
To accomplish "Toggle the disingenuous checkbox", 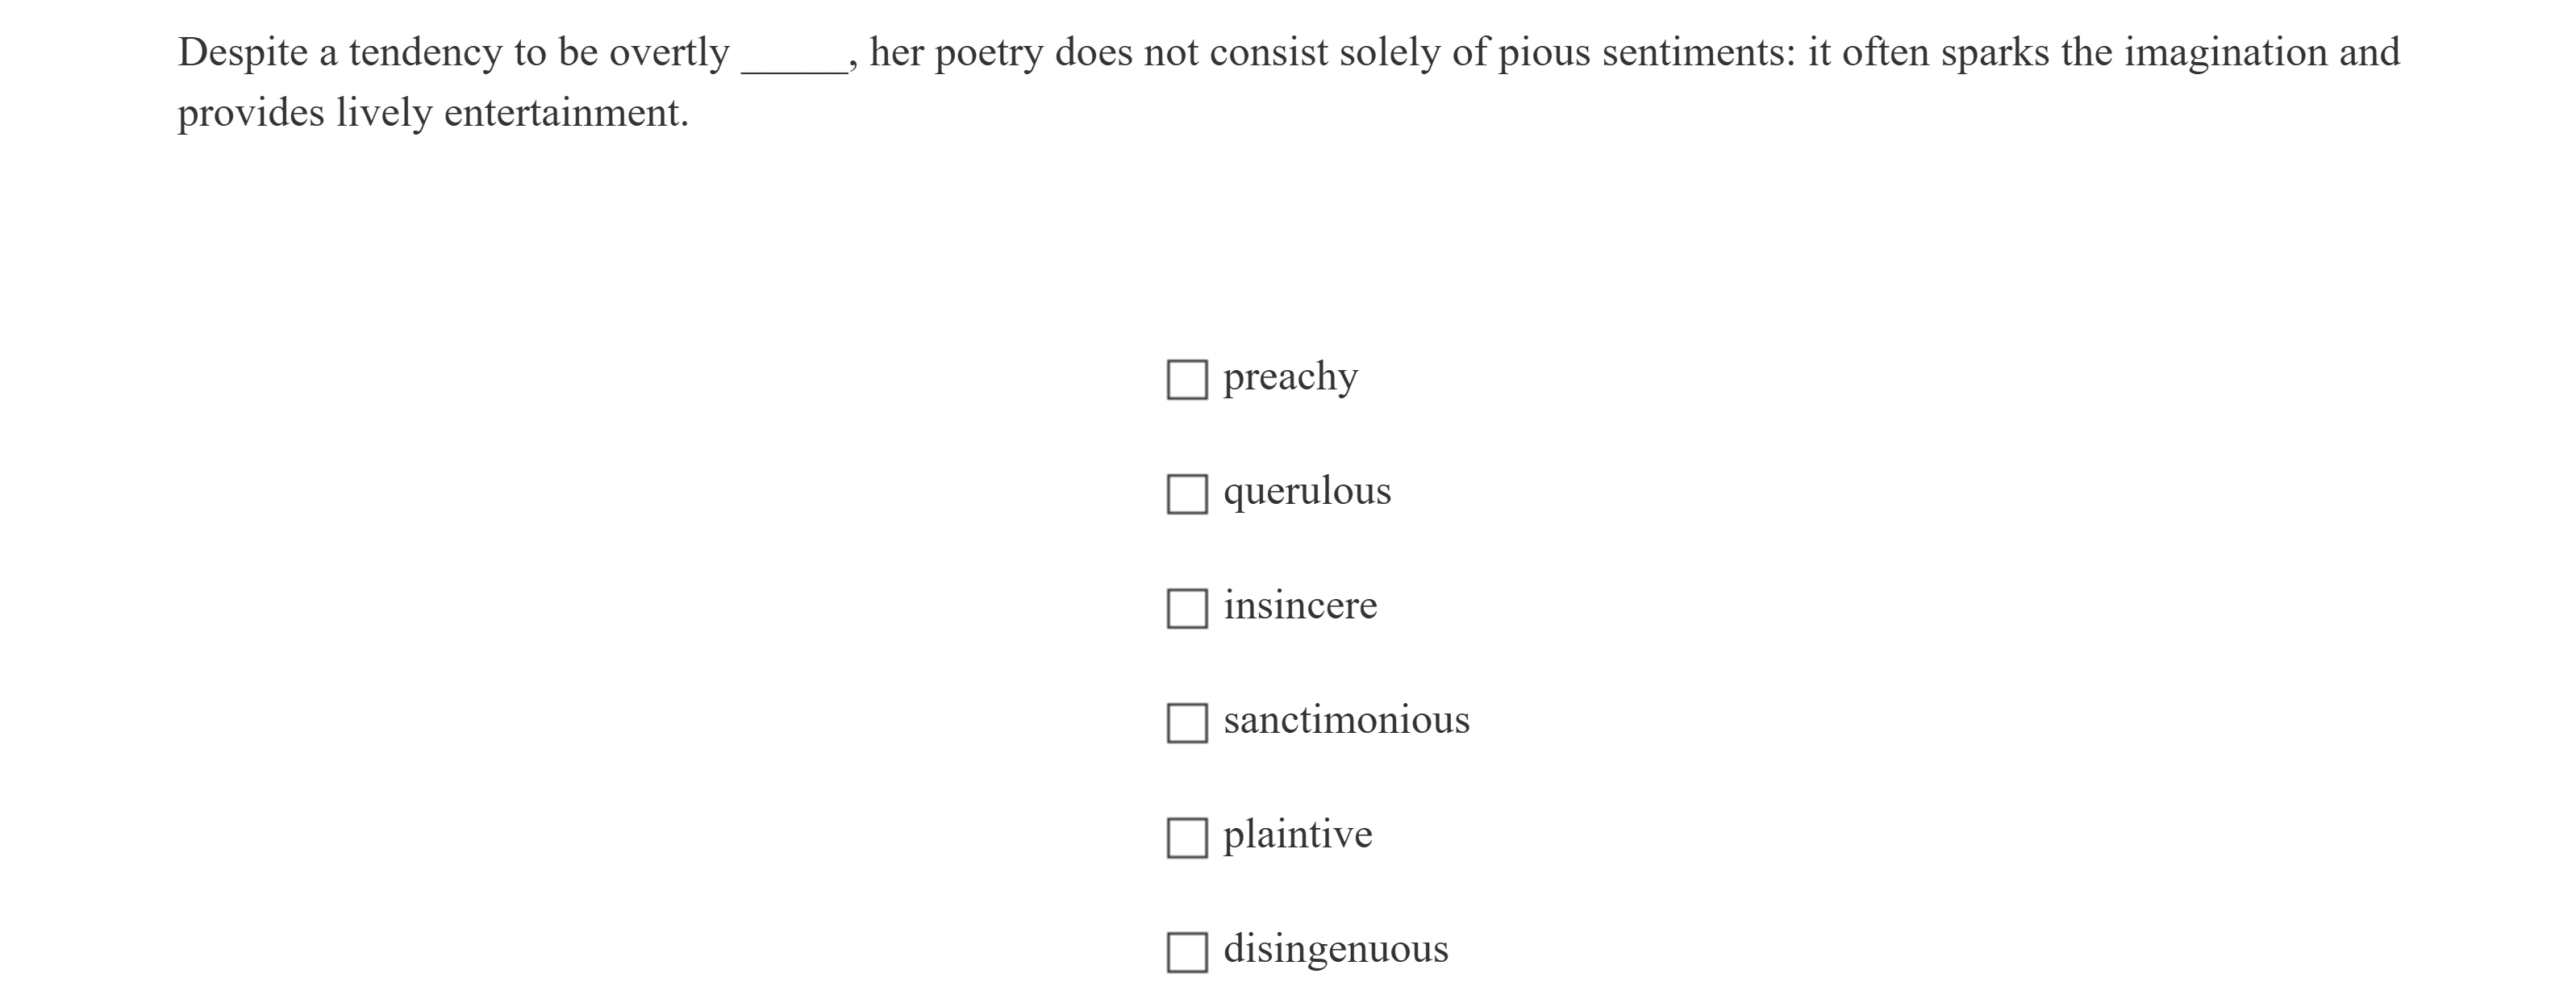I will click(1186, 952).
